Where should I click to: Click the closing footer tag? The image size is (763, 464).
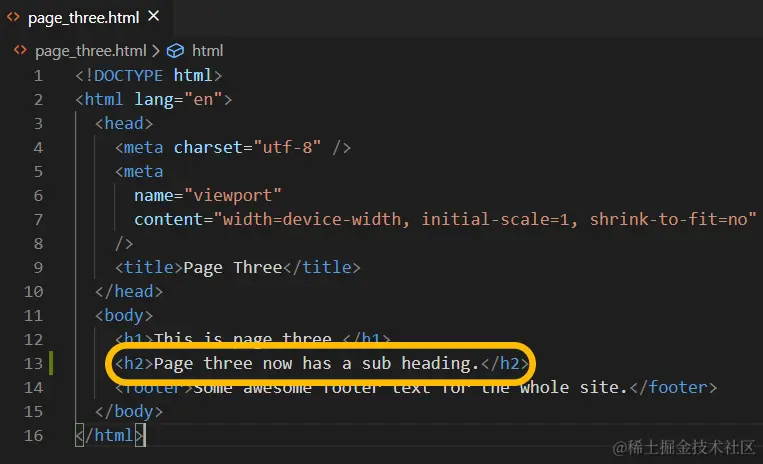673,388
